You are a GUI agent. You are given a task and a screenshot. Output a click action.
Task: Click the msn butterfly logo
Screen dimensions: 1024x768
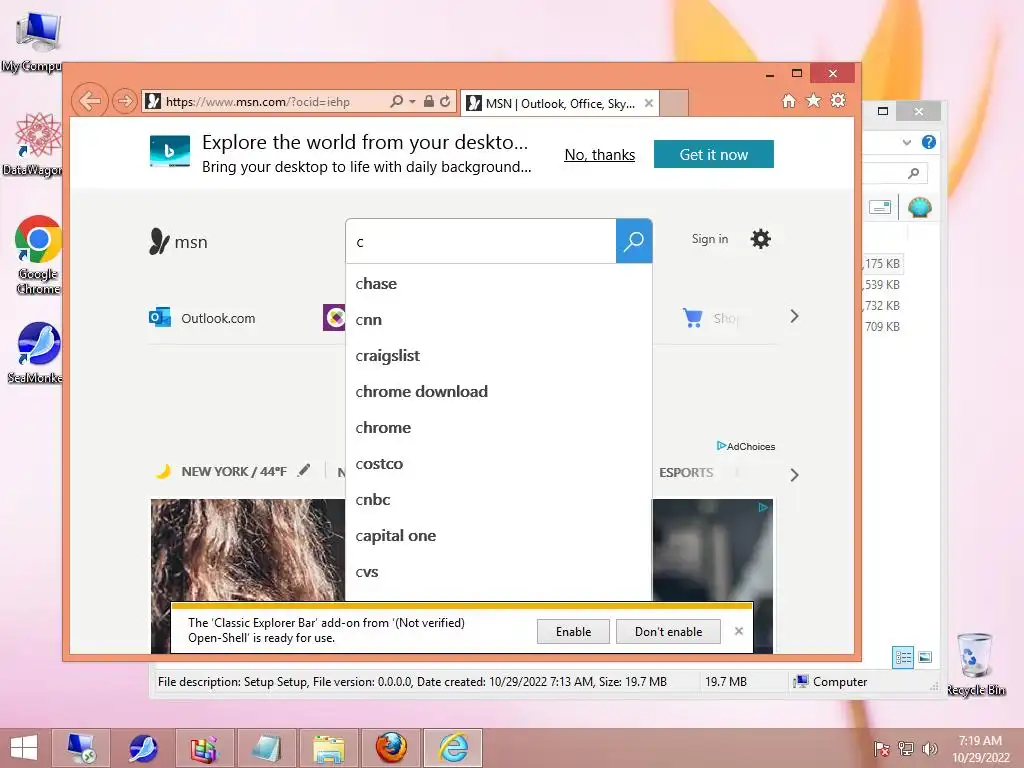point(178,242)
